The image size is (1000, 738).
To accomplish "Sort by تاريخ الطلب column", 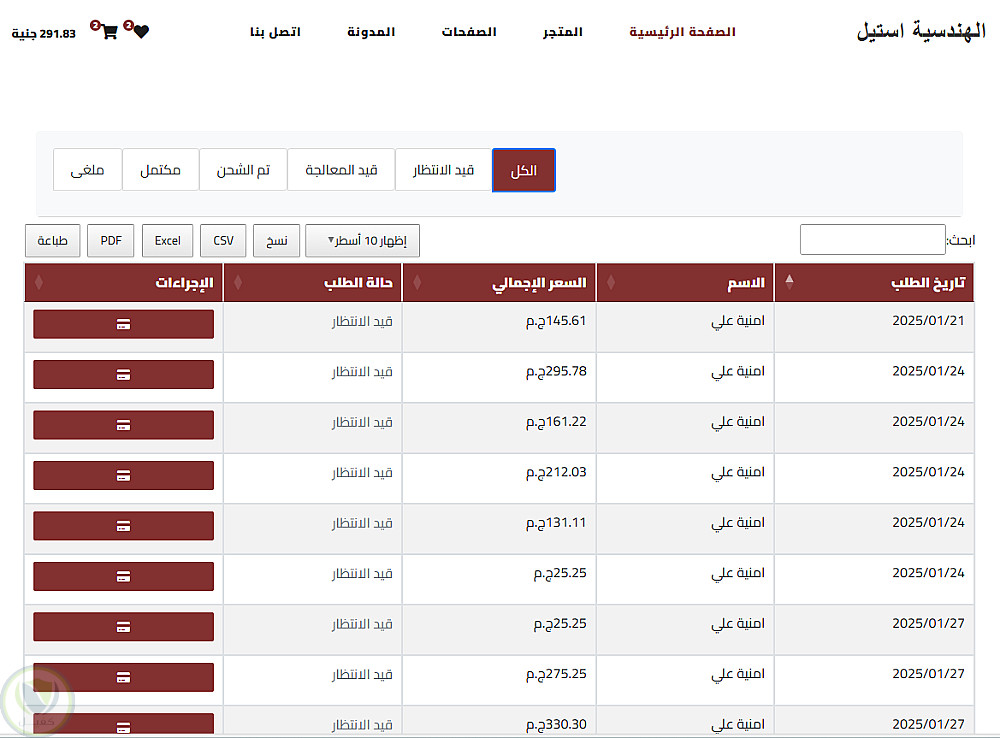I will [874, 283].
